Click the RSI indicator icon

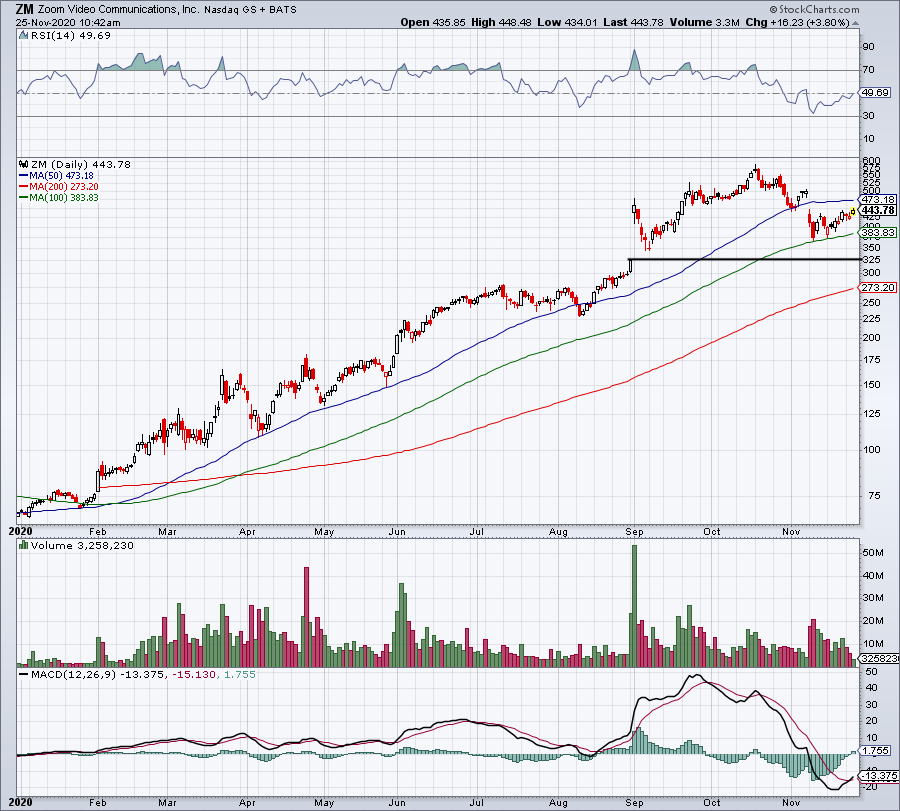(x=24, y=36)
